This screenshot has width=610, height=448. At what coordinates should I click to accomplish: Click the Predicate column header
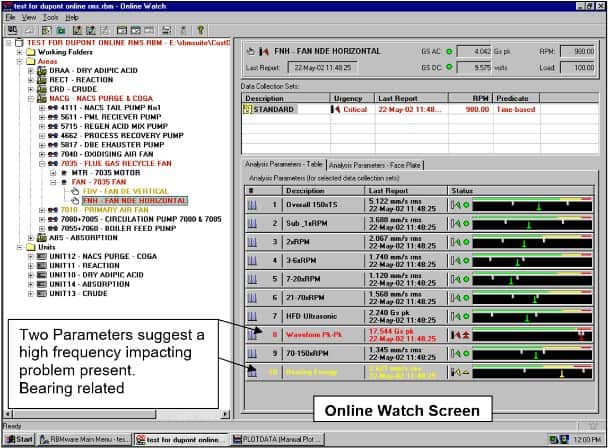pyautogui.click(x=516, y=98)
